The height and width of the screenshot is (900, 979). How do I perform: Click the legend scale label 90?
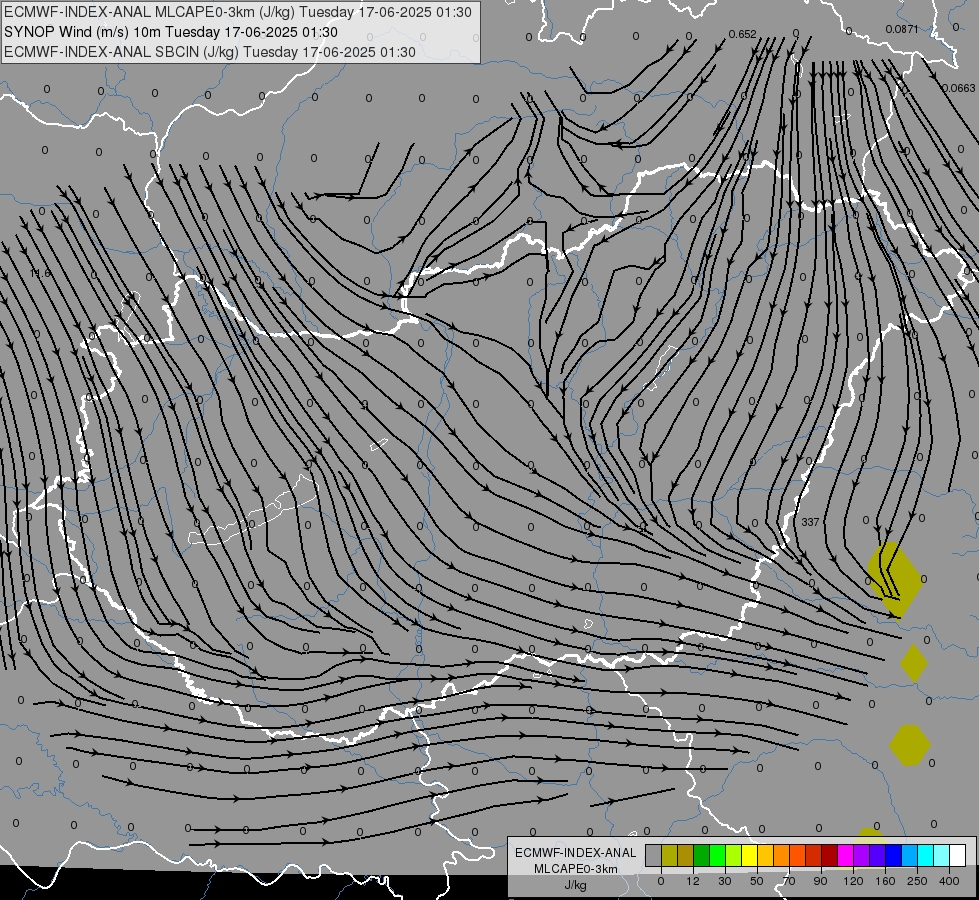coord(821,881)
